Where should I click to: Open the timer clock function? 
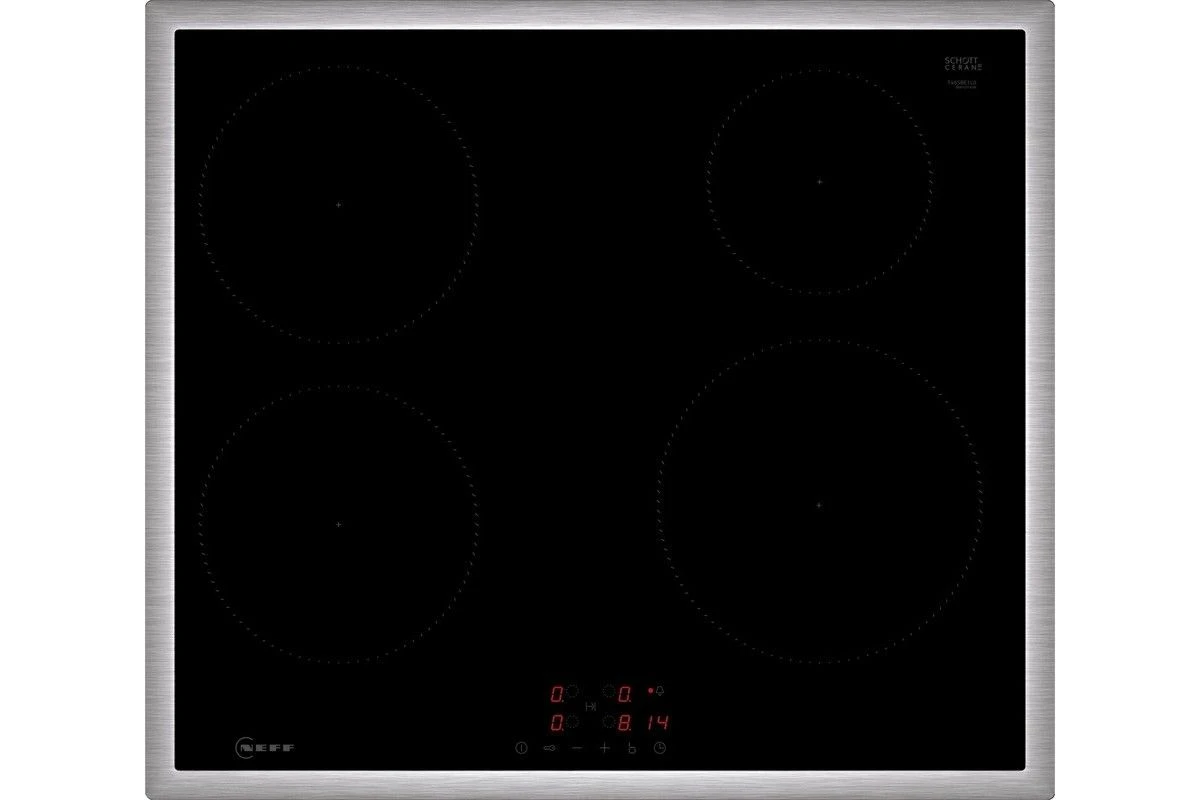[661, 747]
